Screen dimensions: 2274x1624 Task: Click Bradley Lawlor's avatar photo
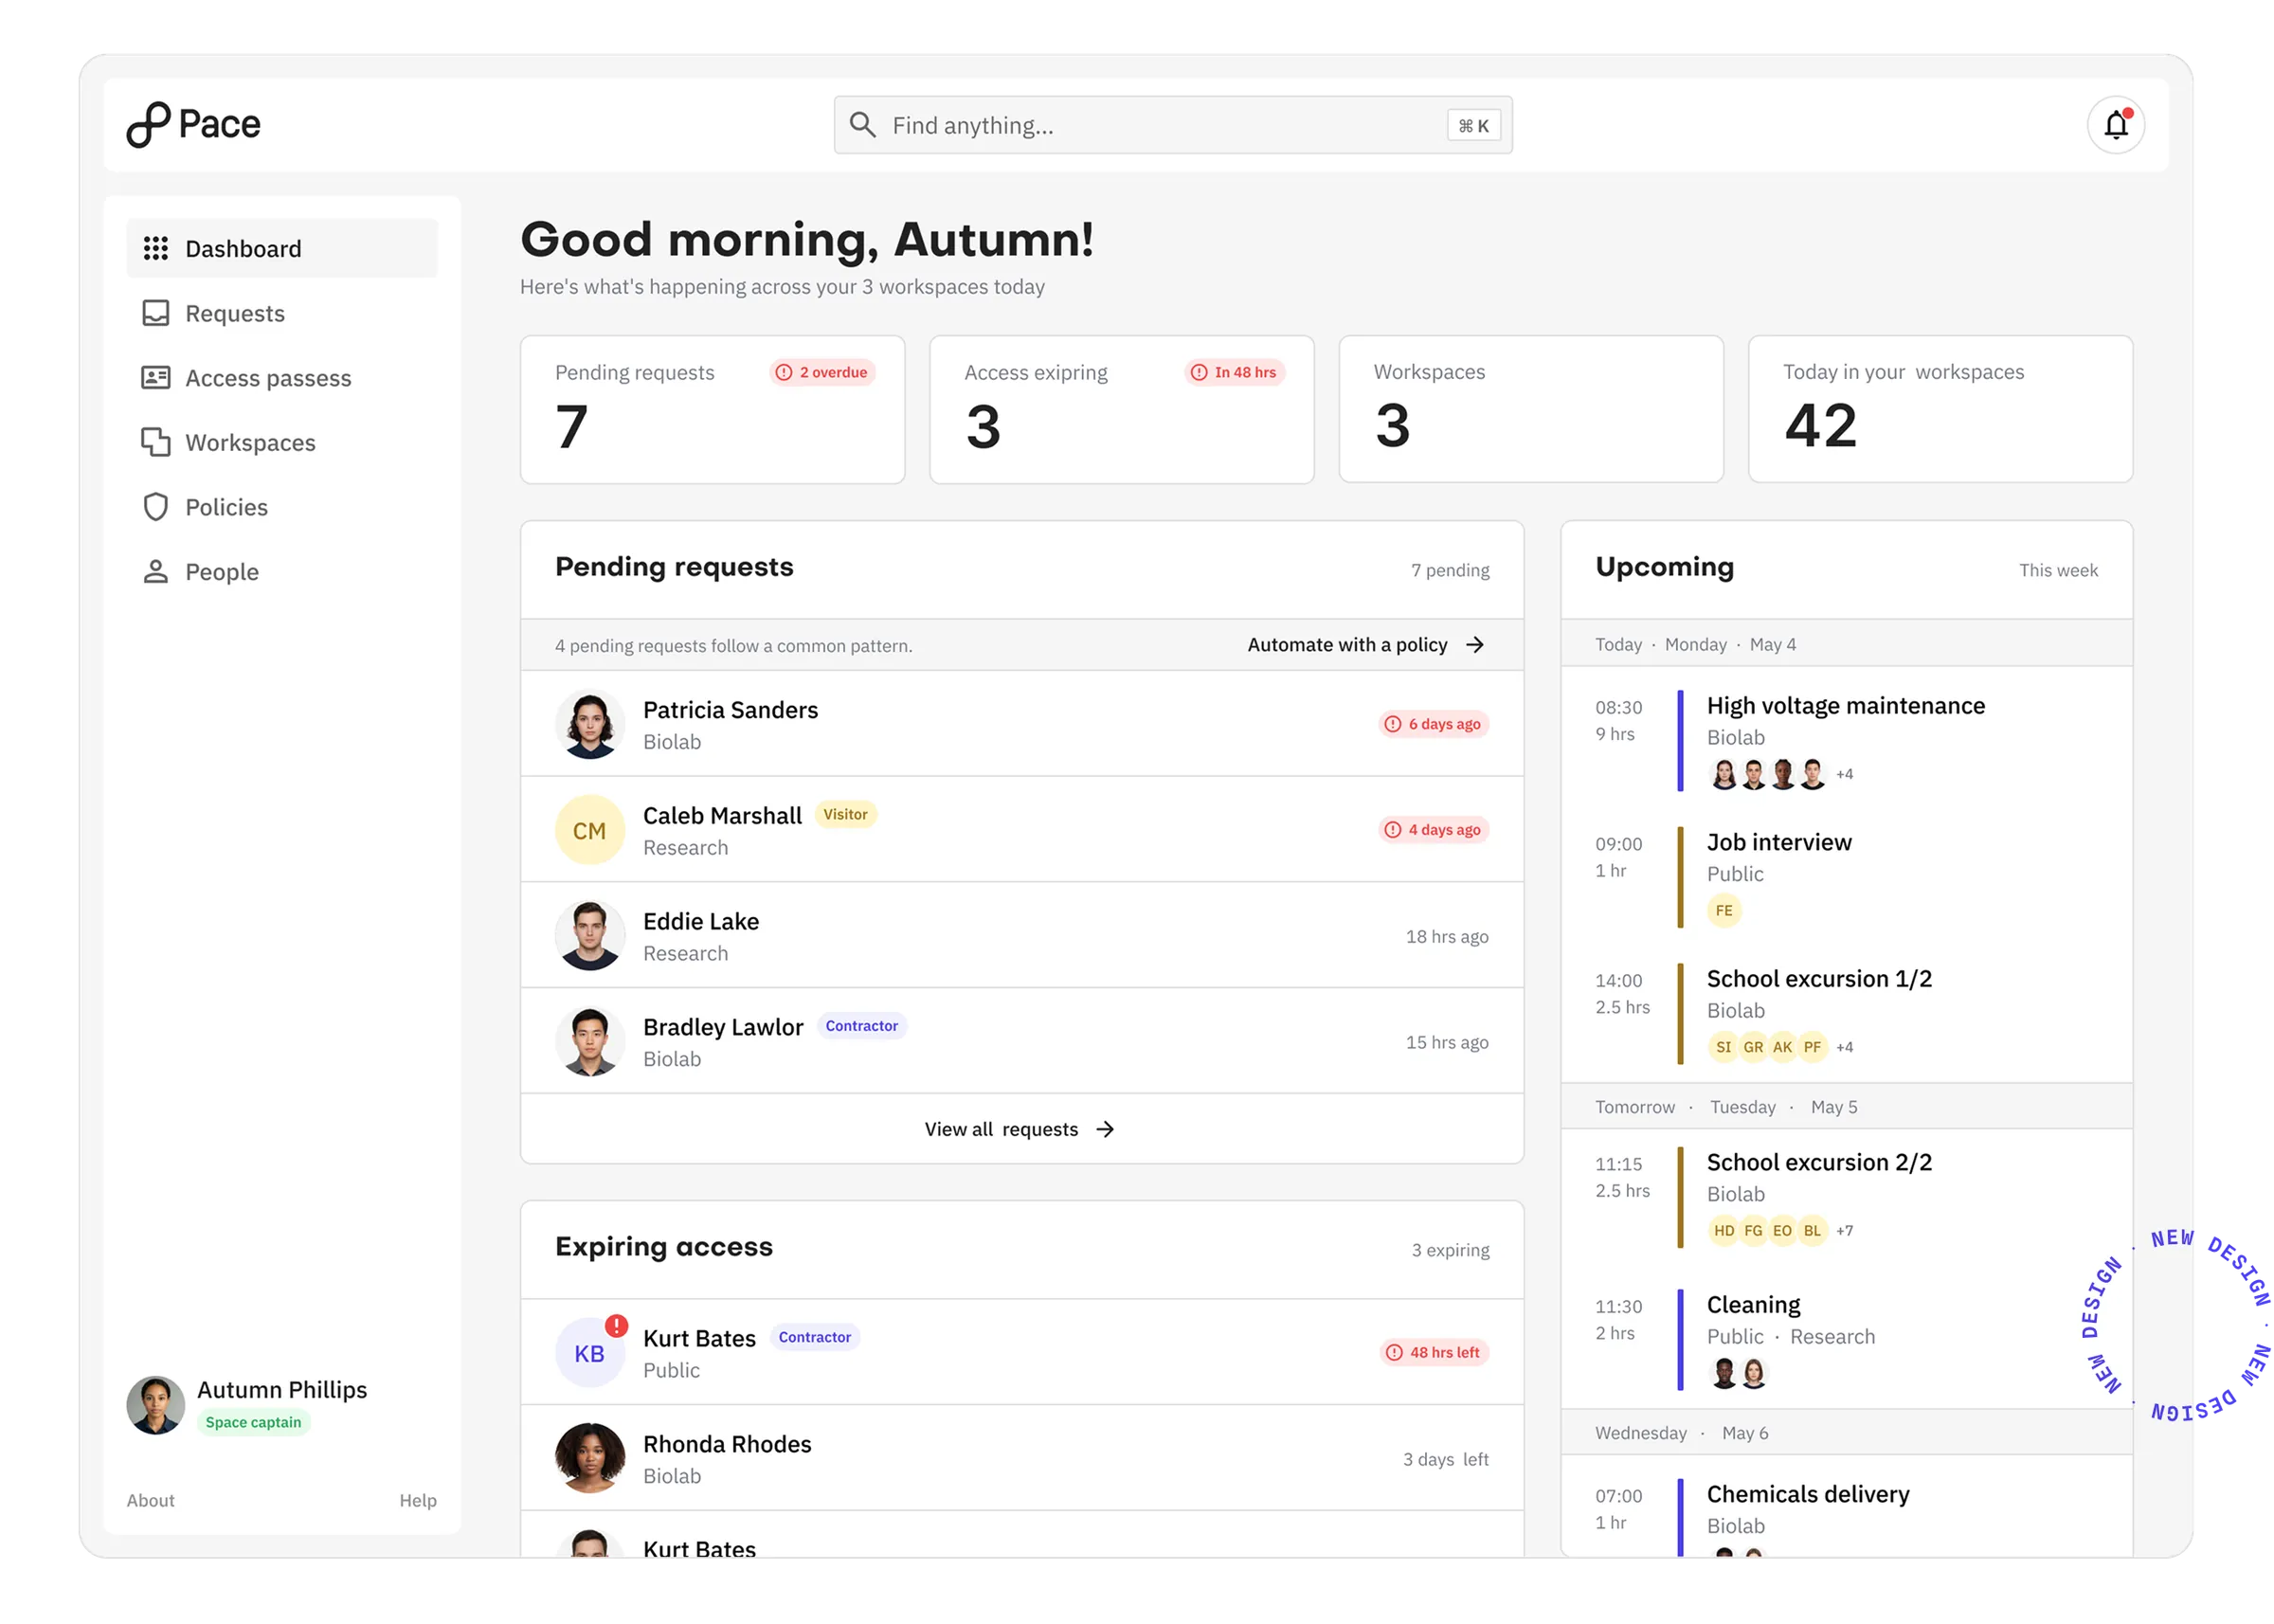590,1042
